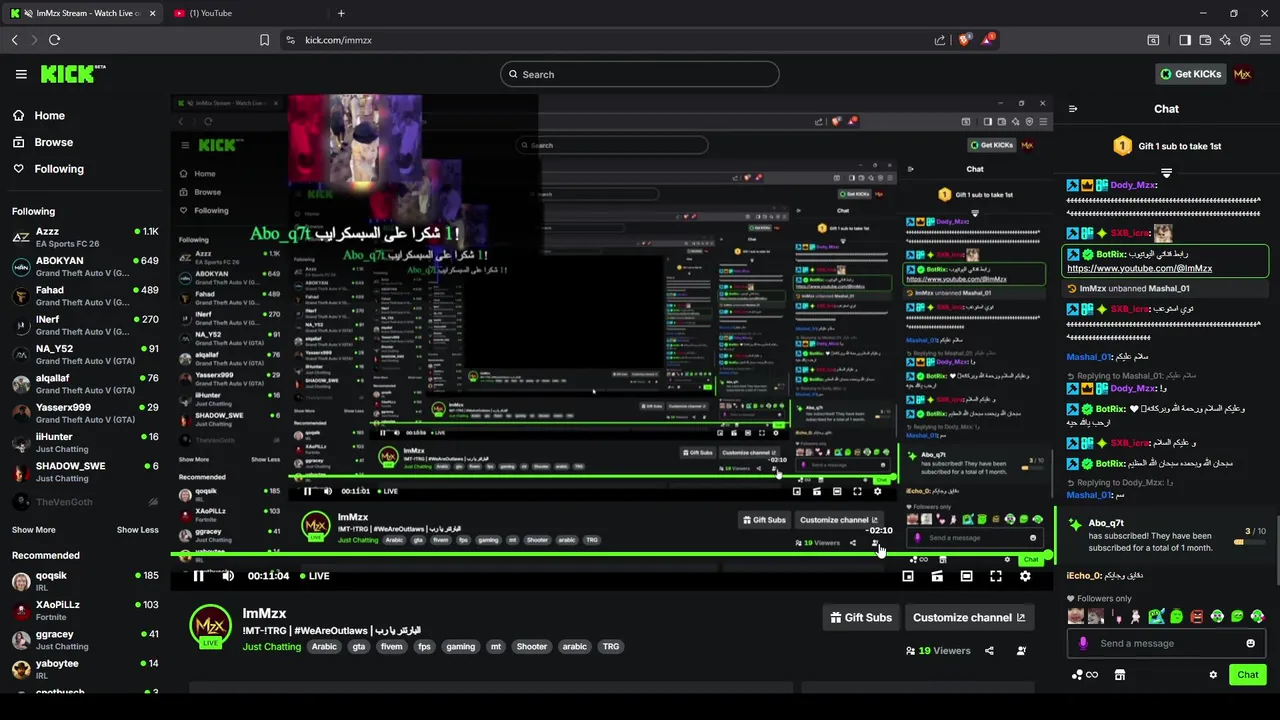Open ABOKYAN channel in Following list

[85, 266]
